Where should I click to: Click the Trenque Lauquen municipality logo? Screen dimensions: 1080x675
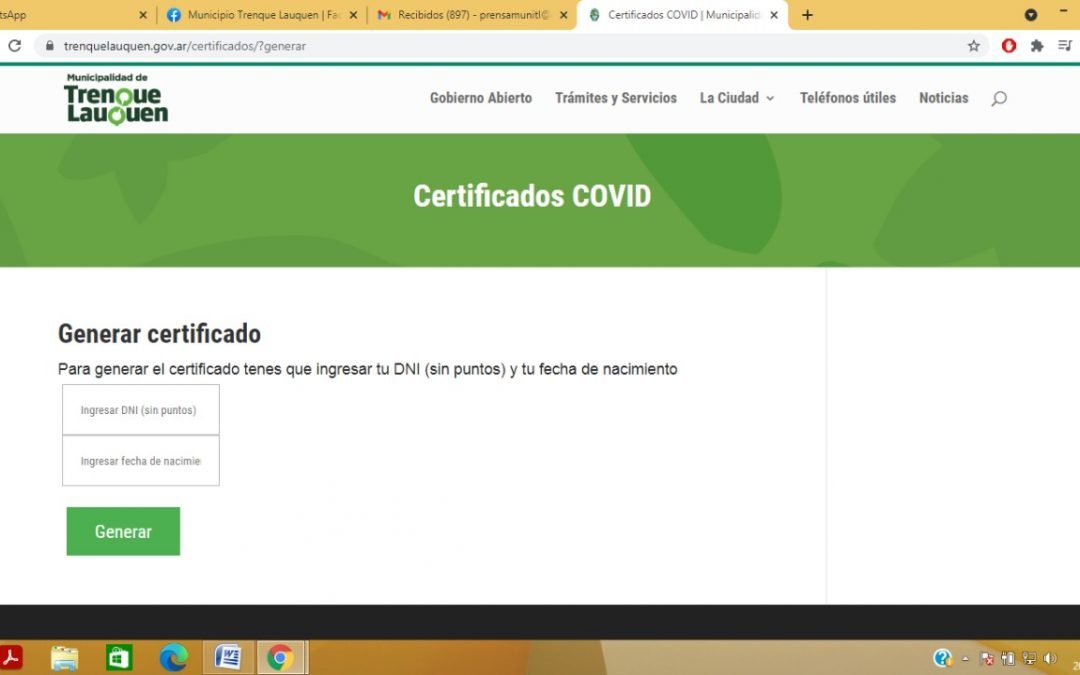[x=115, y=99]
